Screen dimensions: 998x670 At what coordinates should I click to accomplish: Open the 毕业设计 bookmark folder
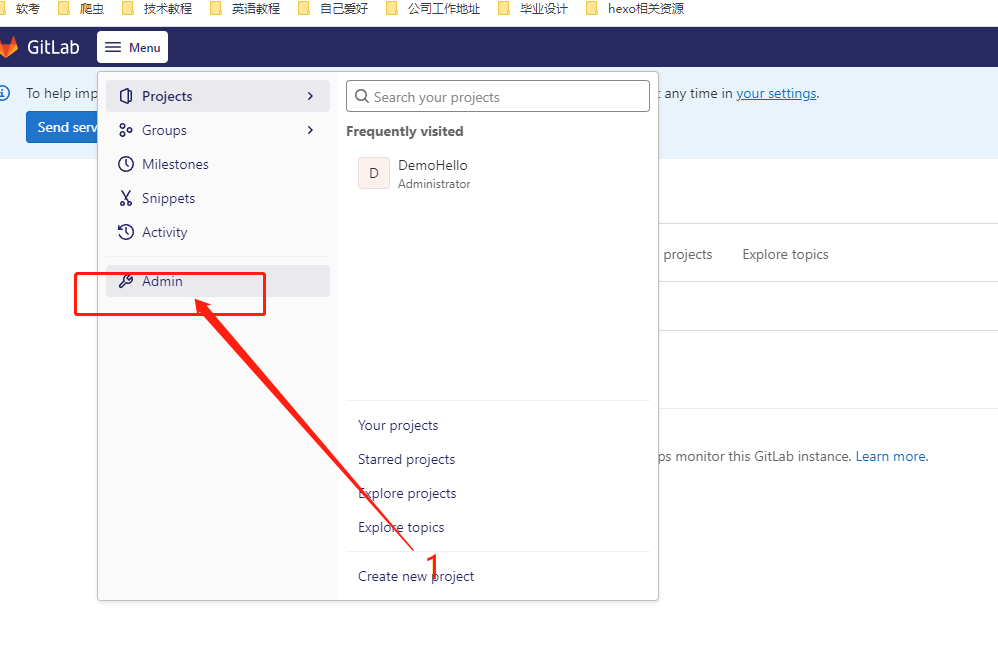(x=533, y=9)
